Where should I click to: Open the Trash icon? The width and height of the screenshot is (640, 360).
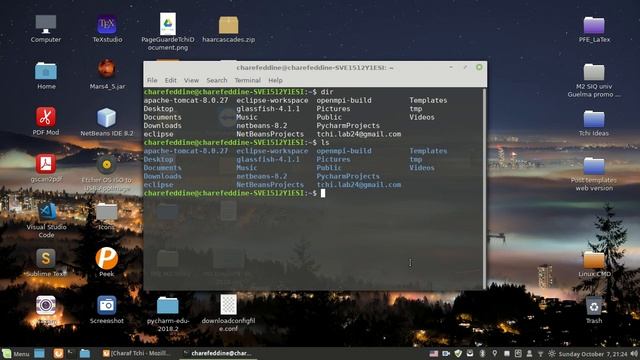(594, 306)
